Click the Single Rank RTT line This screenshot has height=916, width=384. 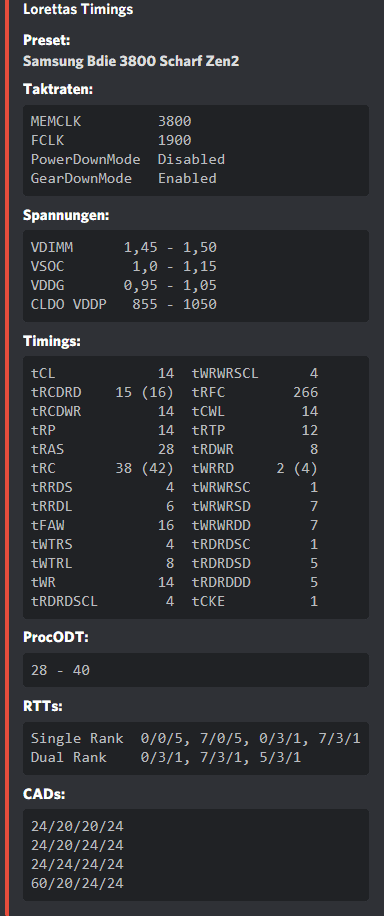coord(195,738)
